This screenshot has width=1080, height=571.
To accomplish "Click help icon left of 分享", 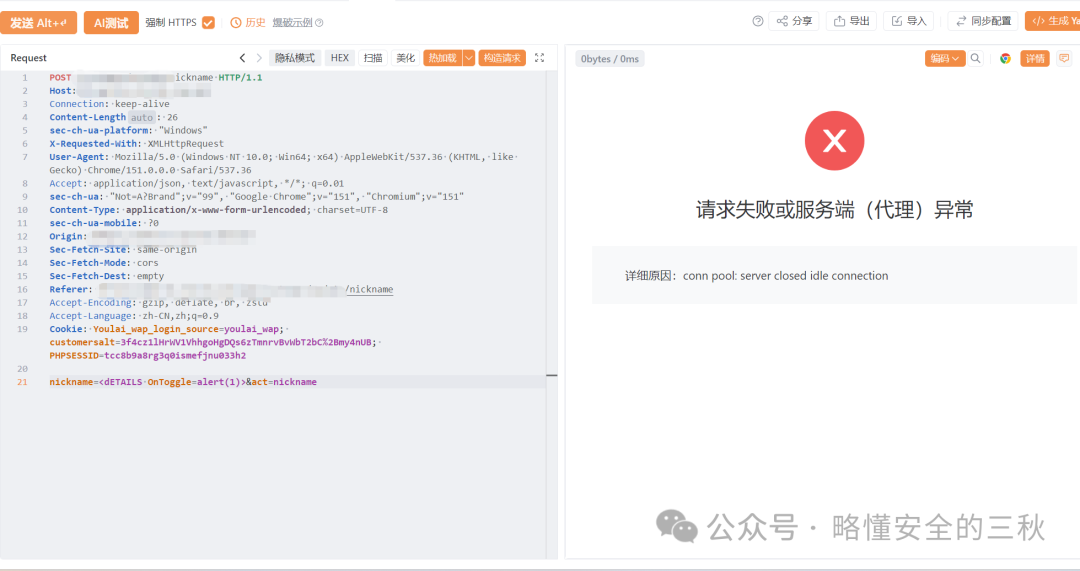I will [758, 21].
